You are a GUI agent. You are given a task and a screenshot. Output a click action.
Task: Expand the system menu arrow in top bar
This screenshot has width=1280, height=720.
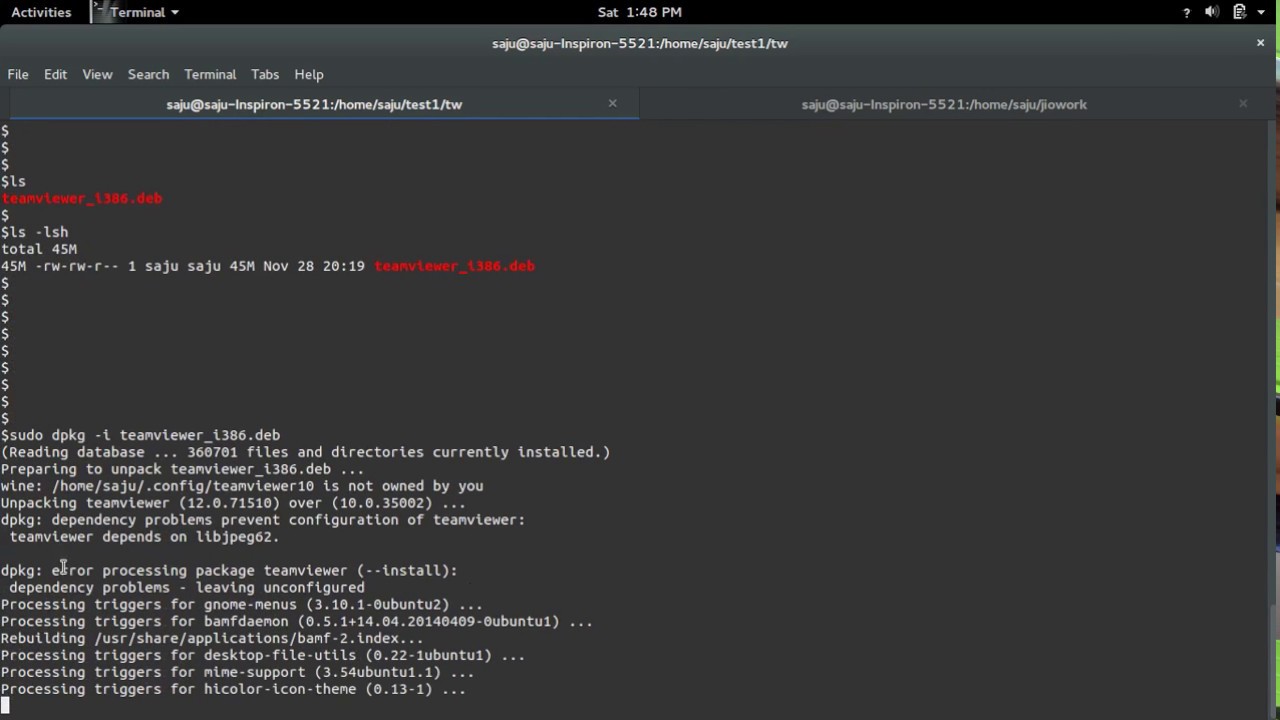(x=1262, y=12)
